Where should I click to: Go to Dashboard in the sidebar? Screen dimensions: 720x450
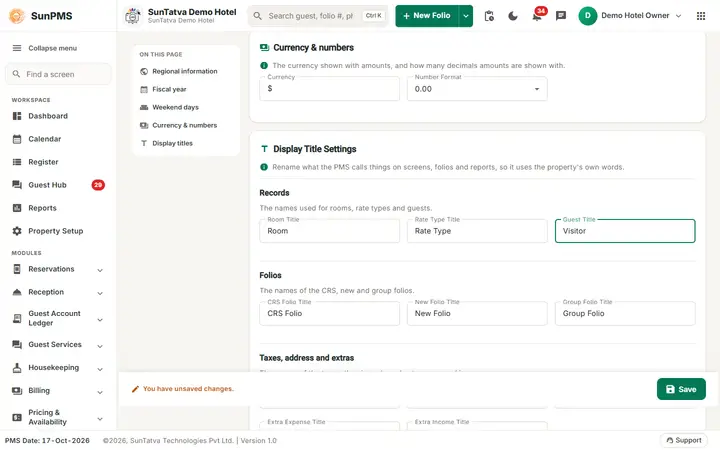(x=58, y=116)
